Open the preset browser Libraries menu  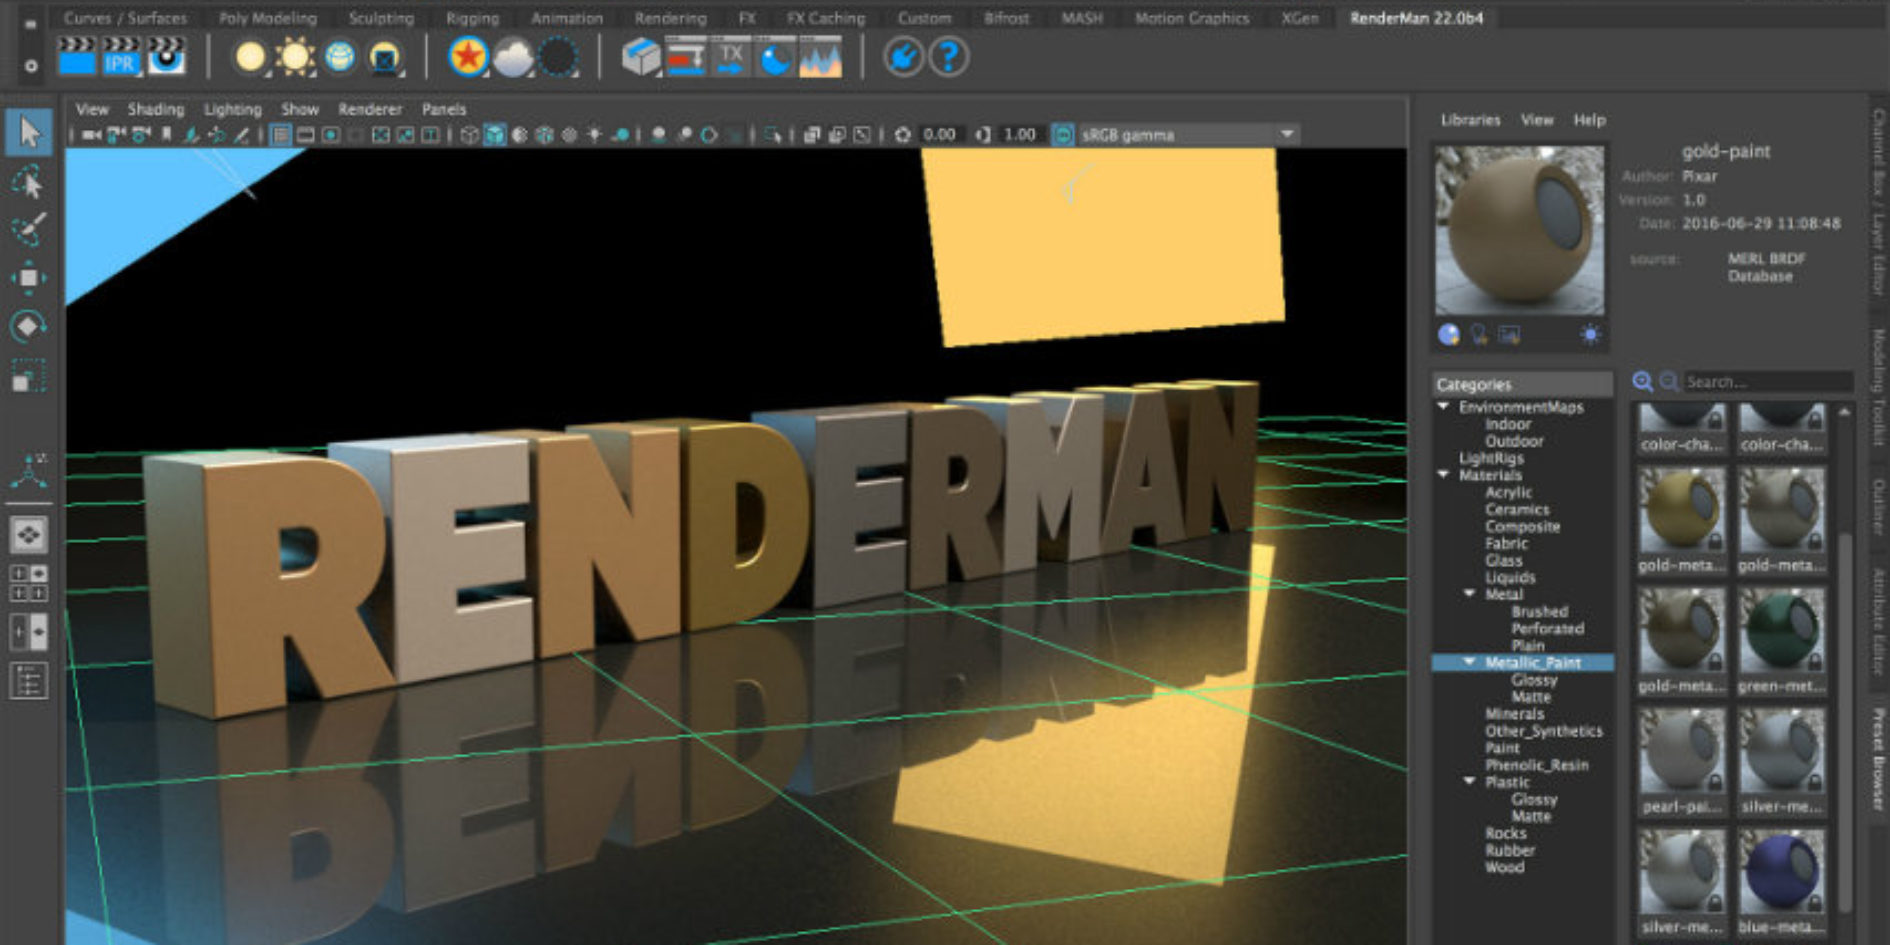(x=1470, y=120)
